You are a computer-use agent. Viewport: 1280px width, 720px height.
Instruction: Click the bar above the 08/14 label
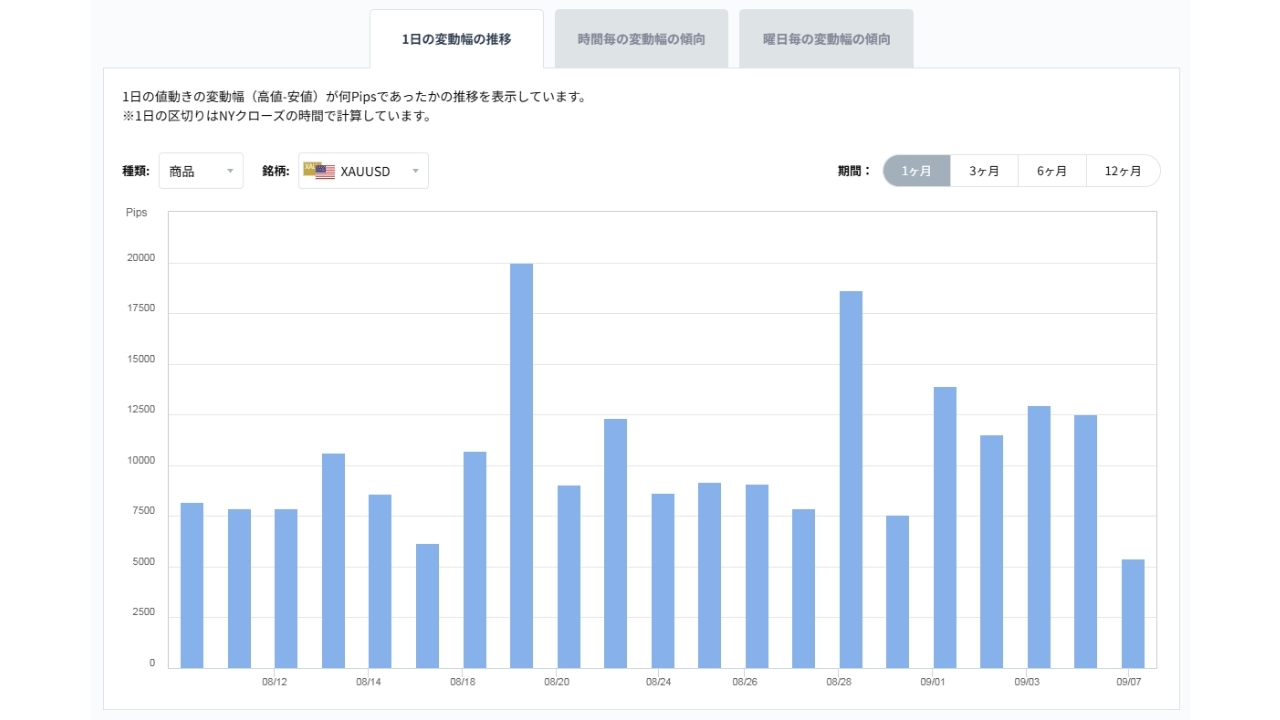[380, 581]
